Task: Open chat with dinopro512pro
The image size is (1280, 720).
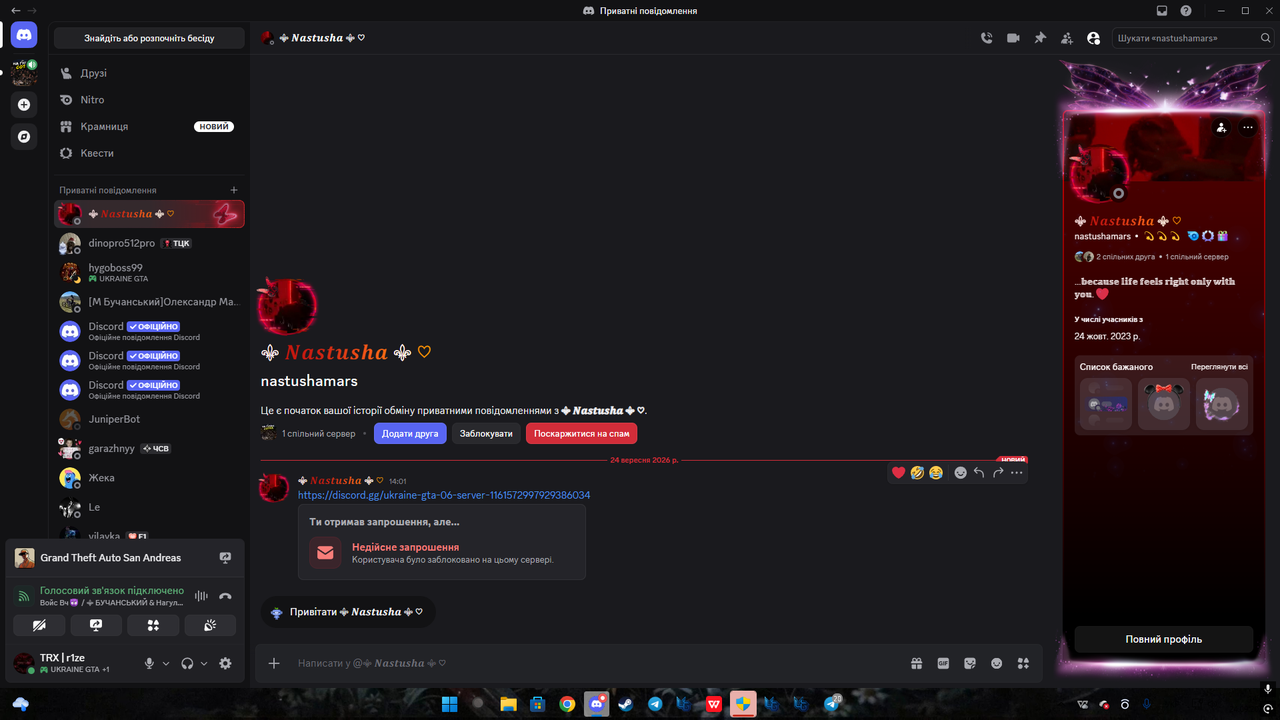Action: point(149,243)
